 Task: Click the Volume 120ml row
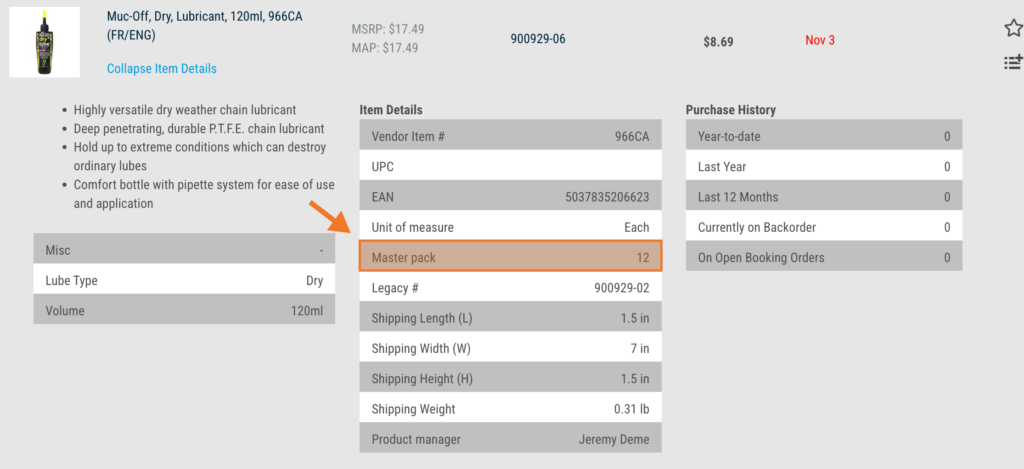click(184, 311)
